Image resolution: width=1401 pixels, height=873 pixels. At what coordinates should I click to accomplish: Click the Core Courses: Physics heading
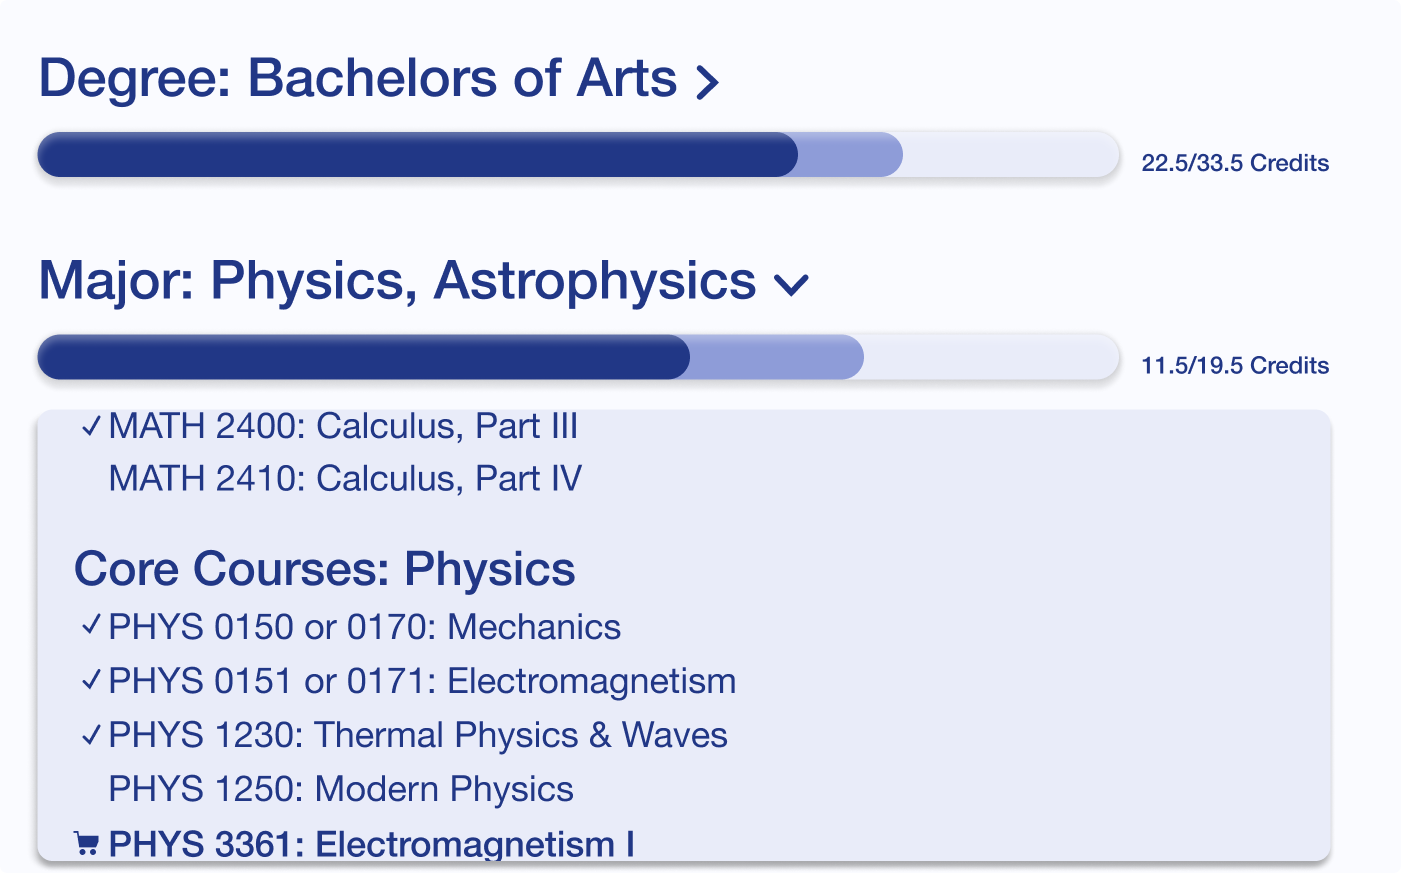pyautogui.click(x=325, y=569)
